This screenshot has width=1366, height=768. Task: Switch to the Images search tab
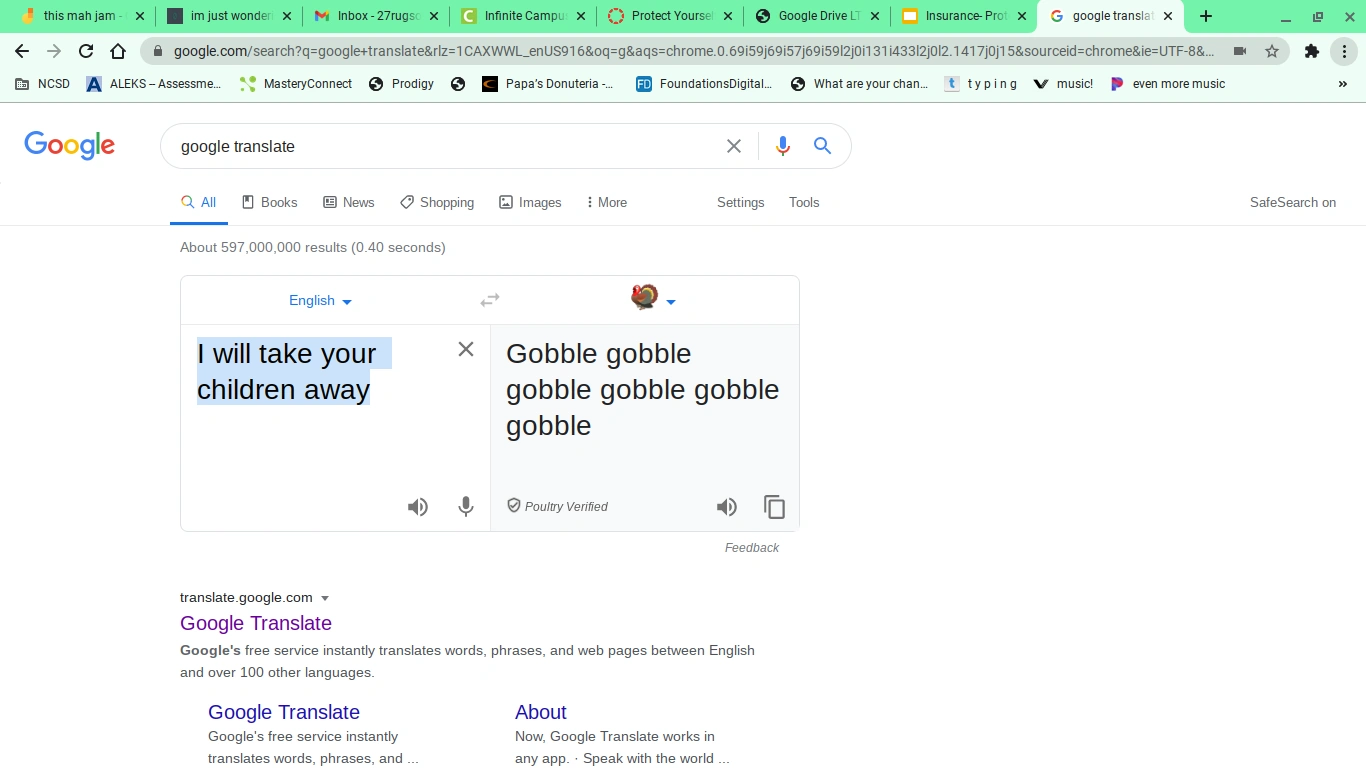click(530, 202)
